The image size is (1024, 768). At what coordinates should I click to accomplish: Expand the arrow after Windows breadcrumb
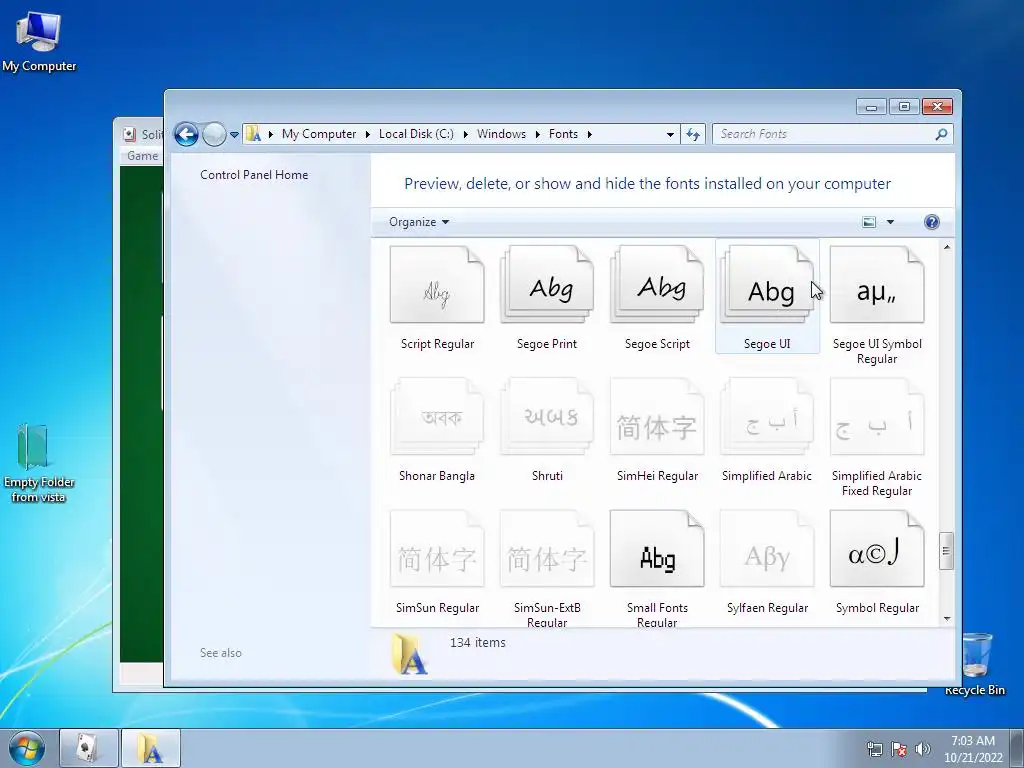(x=537, y=135)
